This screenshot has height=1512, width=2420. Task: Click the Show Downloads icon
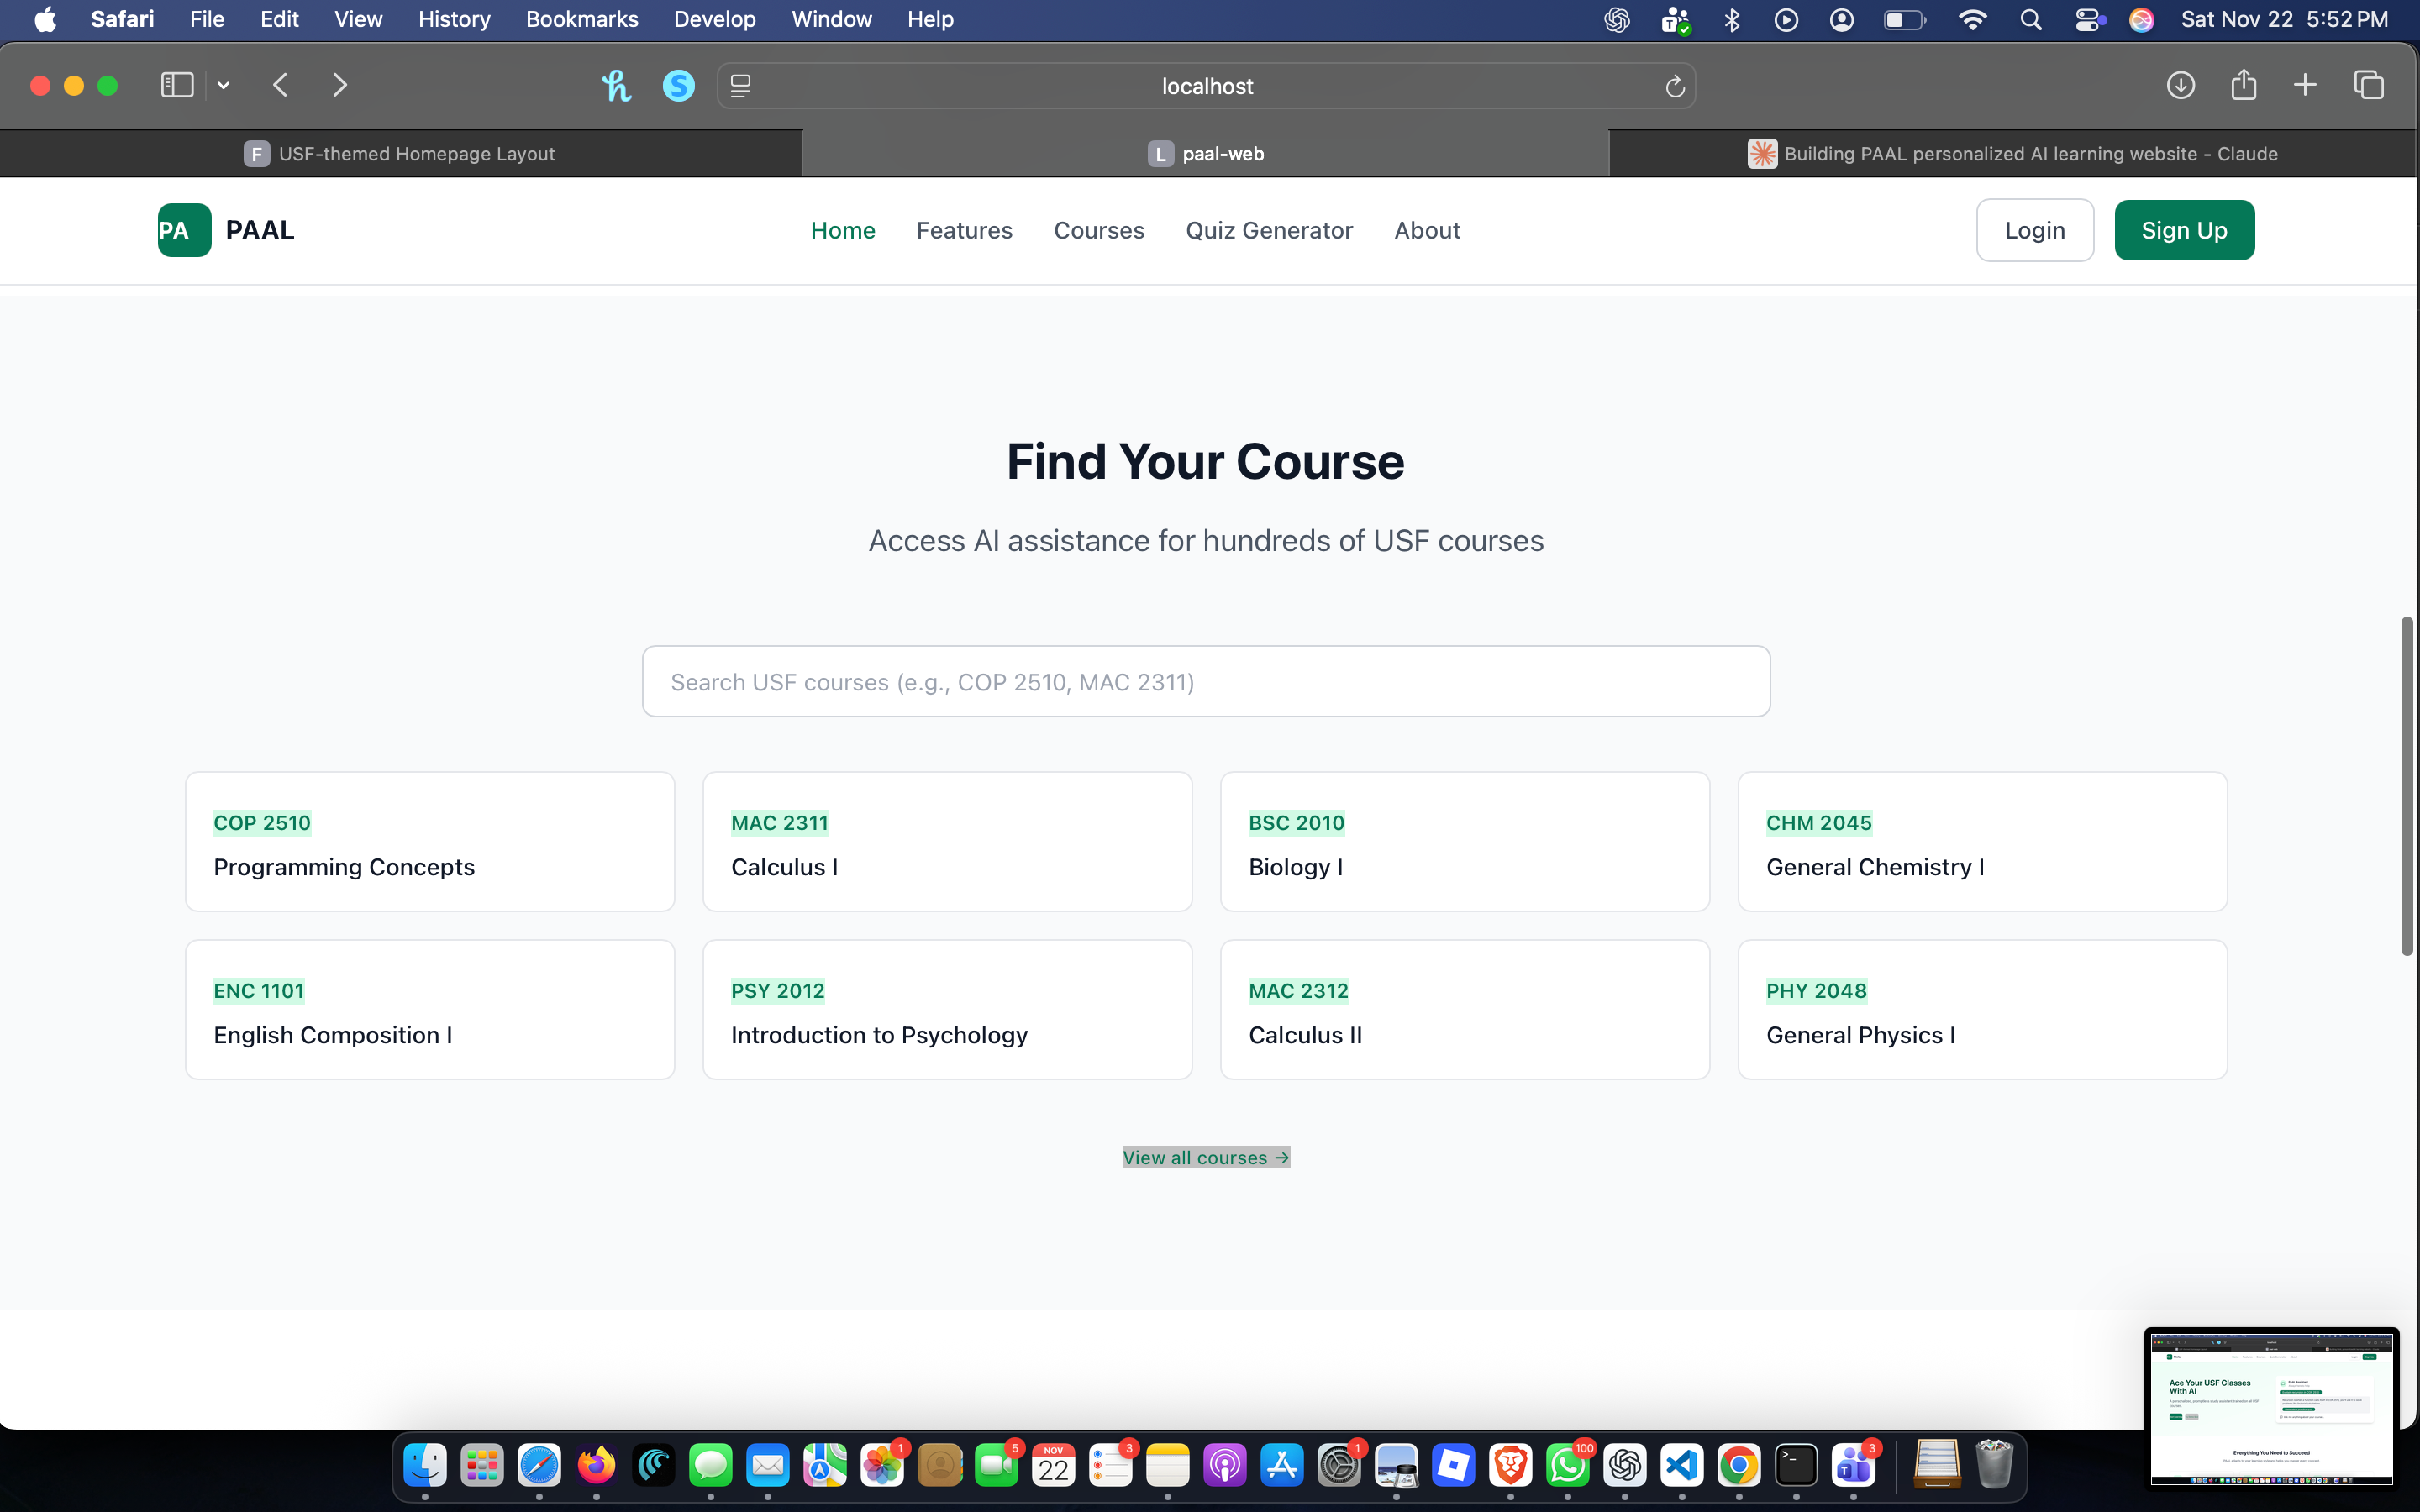tap(2180, 85)
